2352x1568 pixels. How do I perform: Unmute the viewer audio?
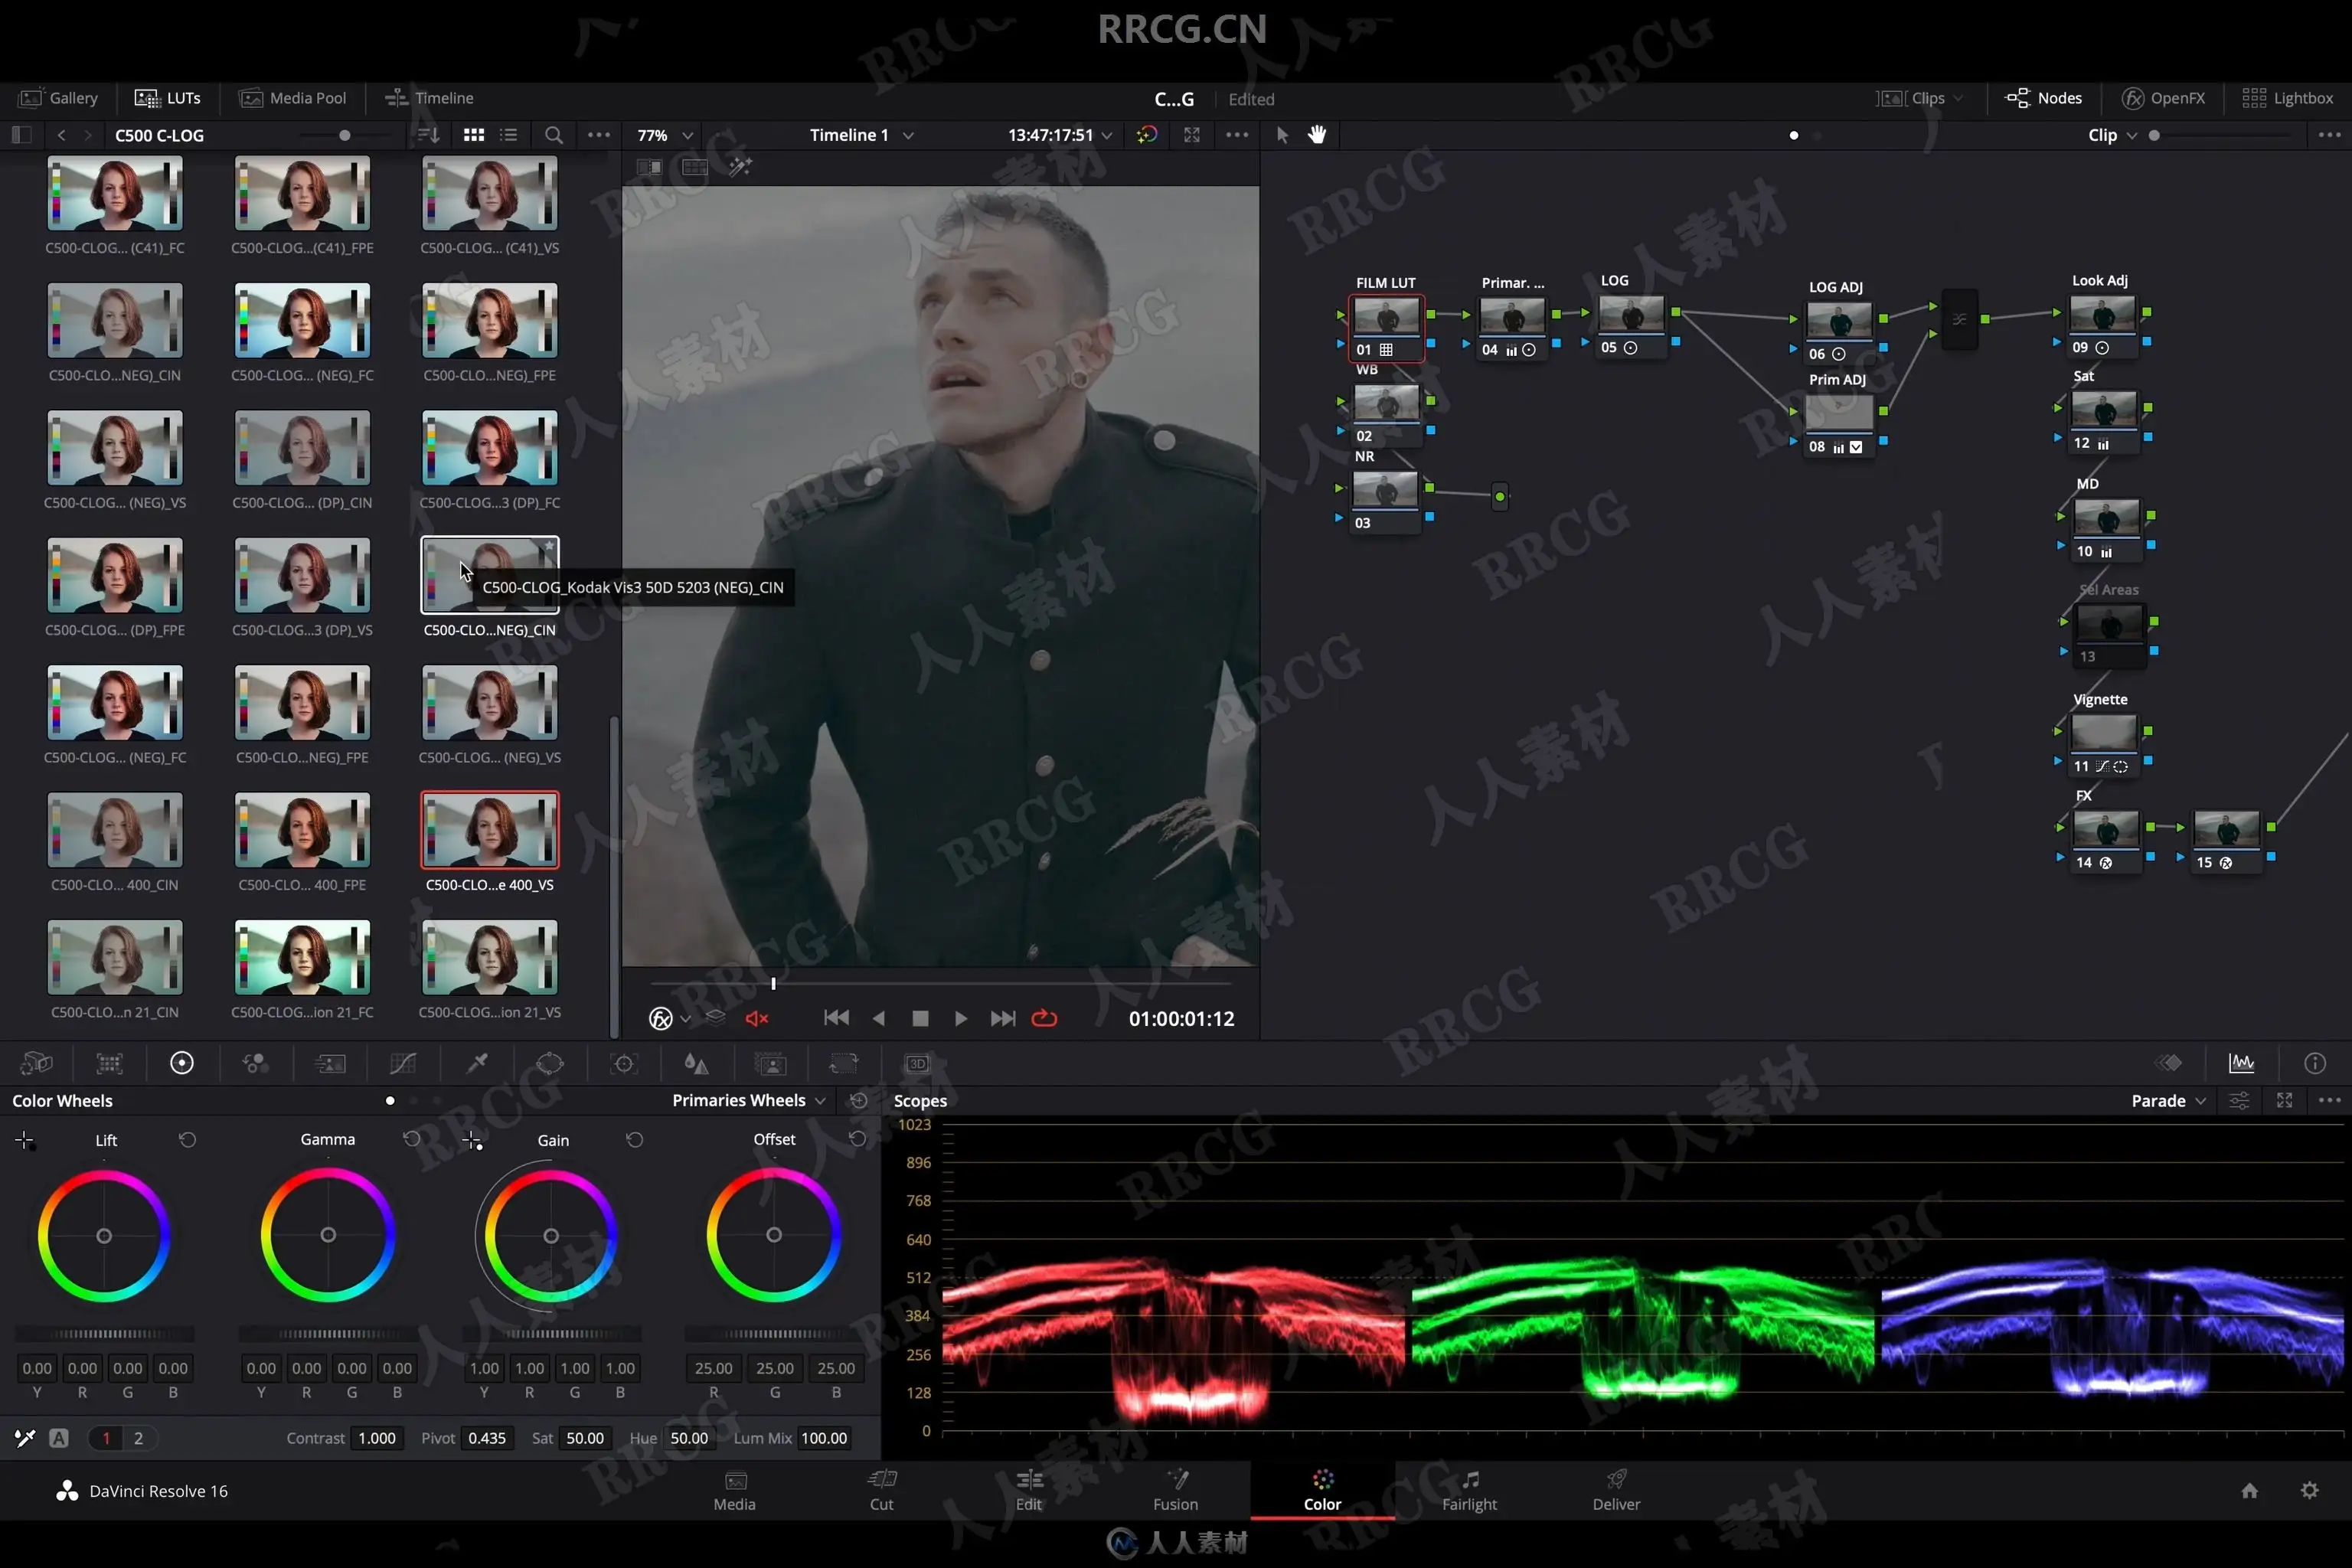(756, 1018)
